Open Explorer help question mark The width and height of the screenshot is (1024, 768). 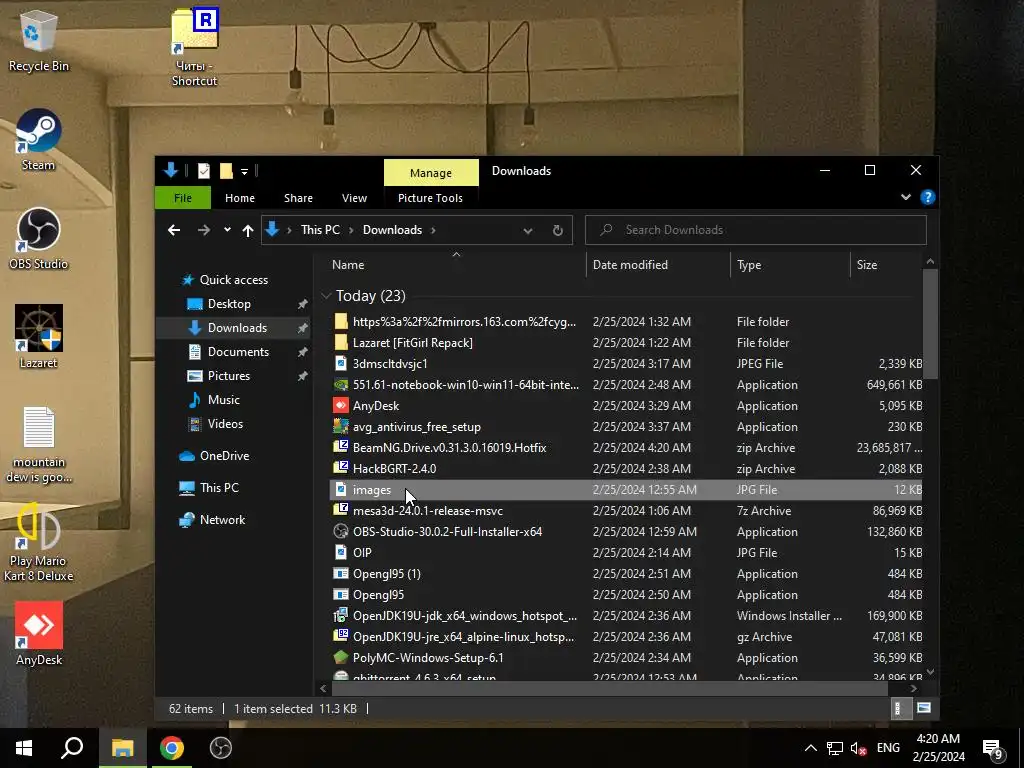tap(927, 197)
